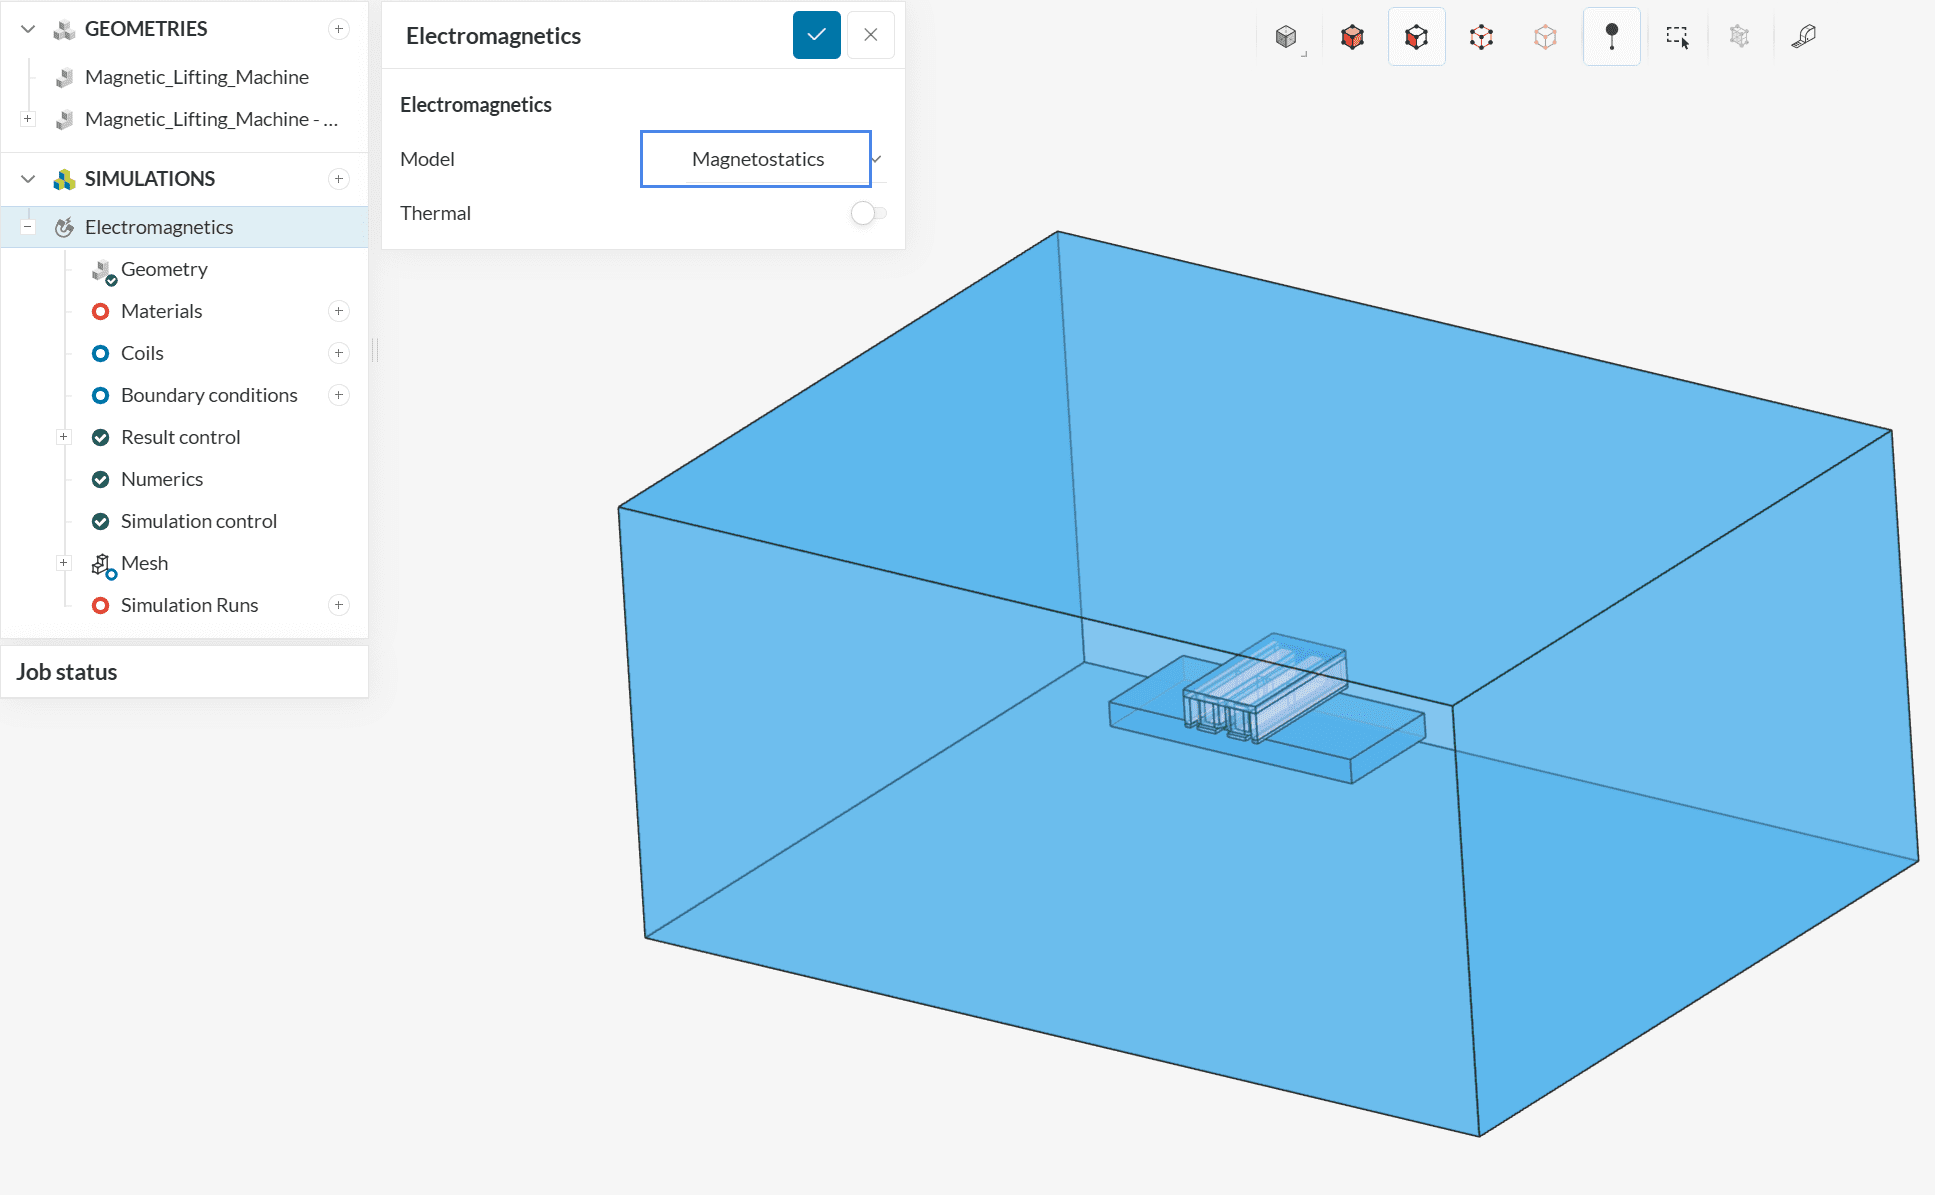Collapse the SIMULATIONS section
Viewport: 1935px width, 1195px height.
(x=28, y=179)
